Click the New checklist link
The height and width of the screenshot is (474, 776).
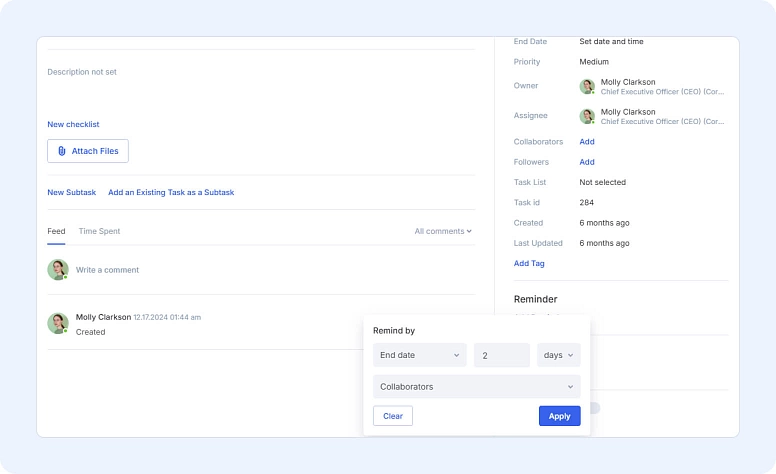(x=73, y=124)
